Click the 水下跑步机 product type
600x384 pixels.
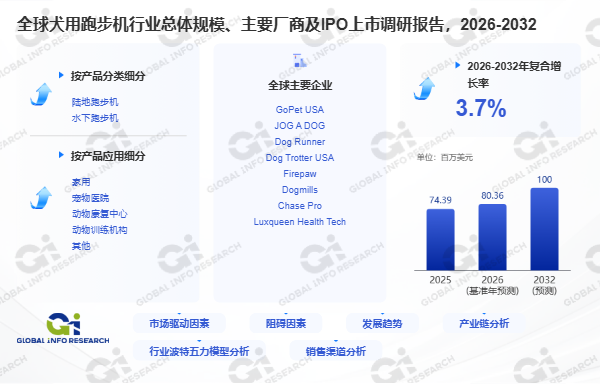pos(95,118)
